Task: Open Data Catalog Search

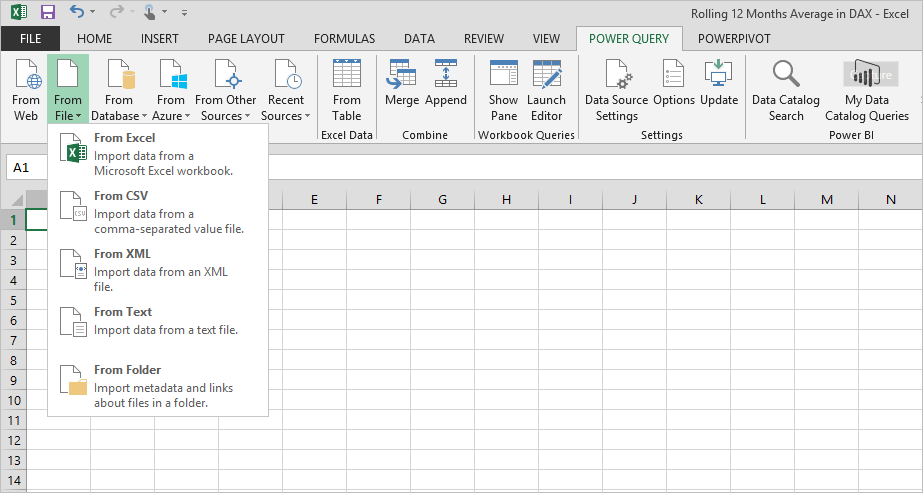Action: click(786, 90)
